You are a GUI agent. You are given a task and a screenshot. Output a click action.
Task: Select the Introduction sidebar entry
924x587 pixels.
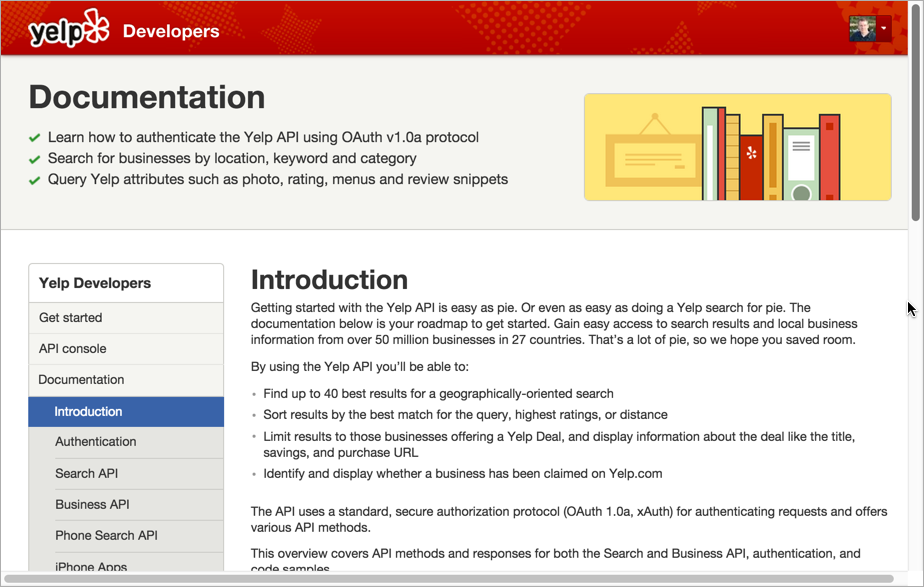(88, 412)
